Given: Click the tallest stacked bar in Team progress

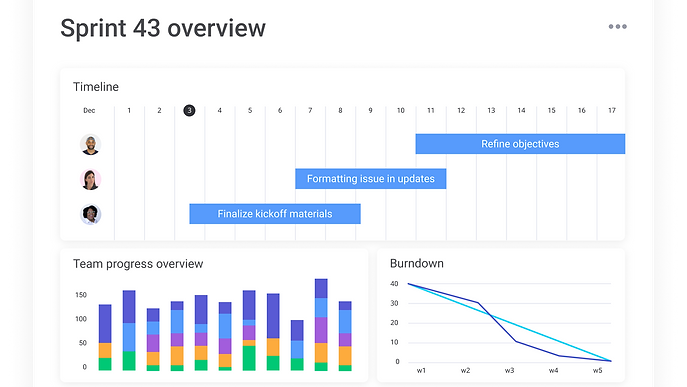Looking at the screenshot, I should (321, 325).
